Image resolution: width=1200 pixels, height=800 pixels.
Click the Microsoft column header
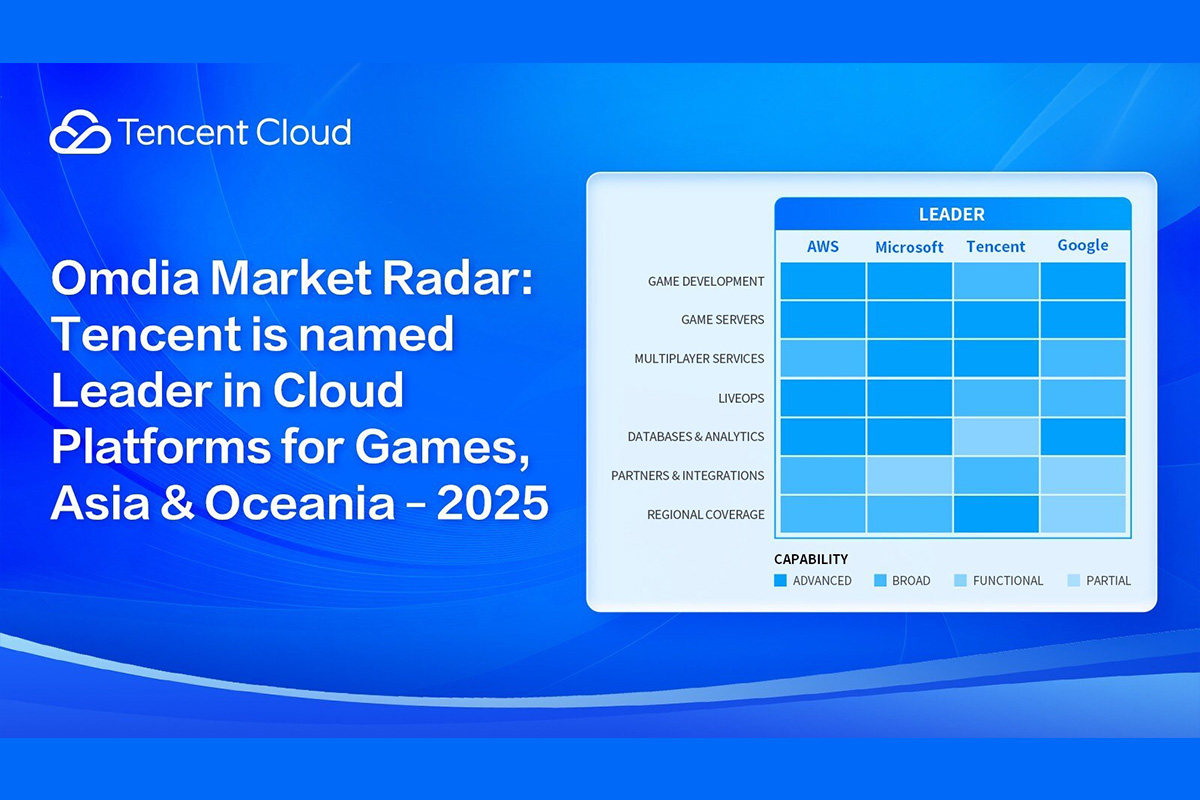pos(909,247)
